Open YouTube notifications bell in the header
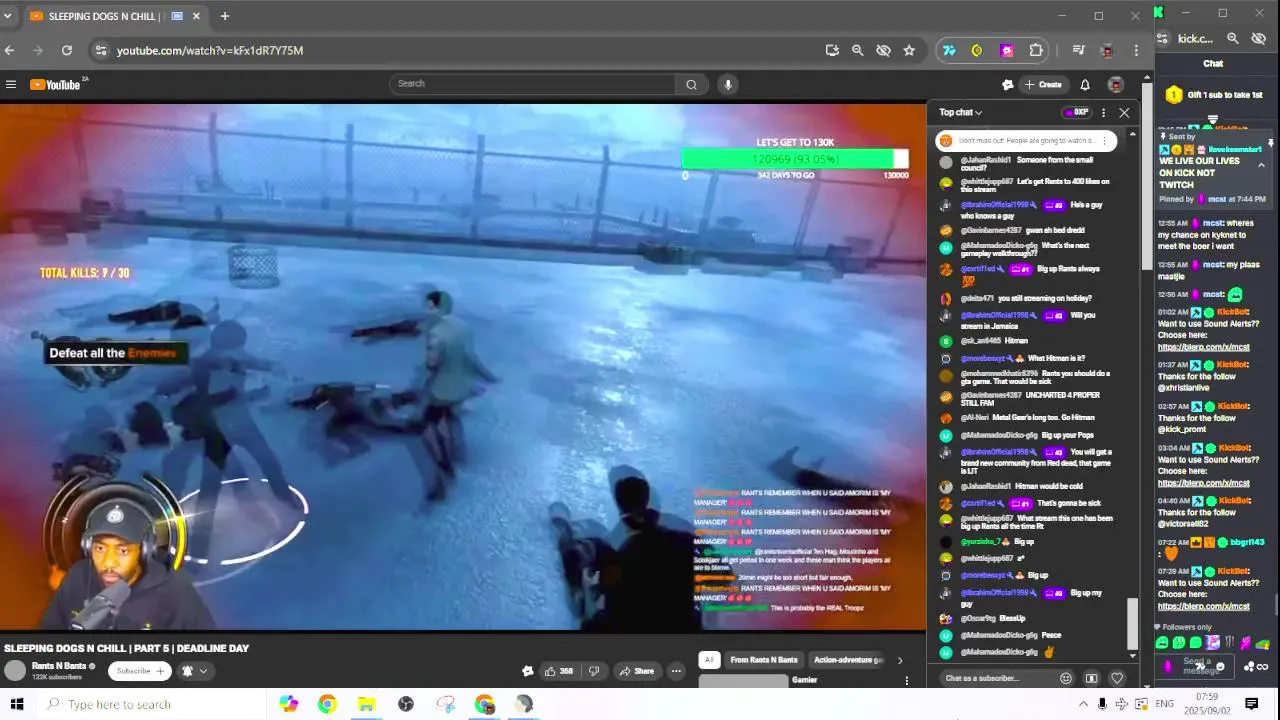This screenshot has height=720, width=1280. tap(1085, 85)
